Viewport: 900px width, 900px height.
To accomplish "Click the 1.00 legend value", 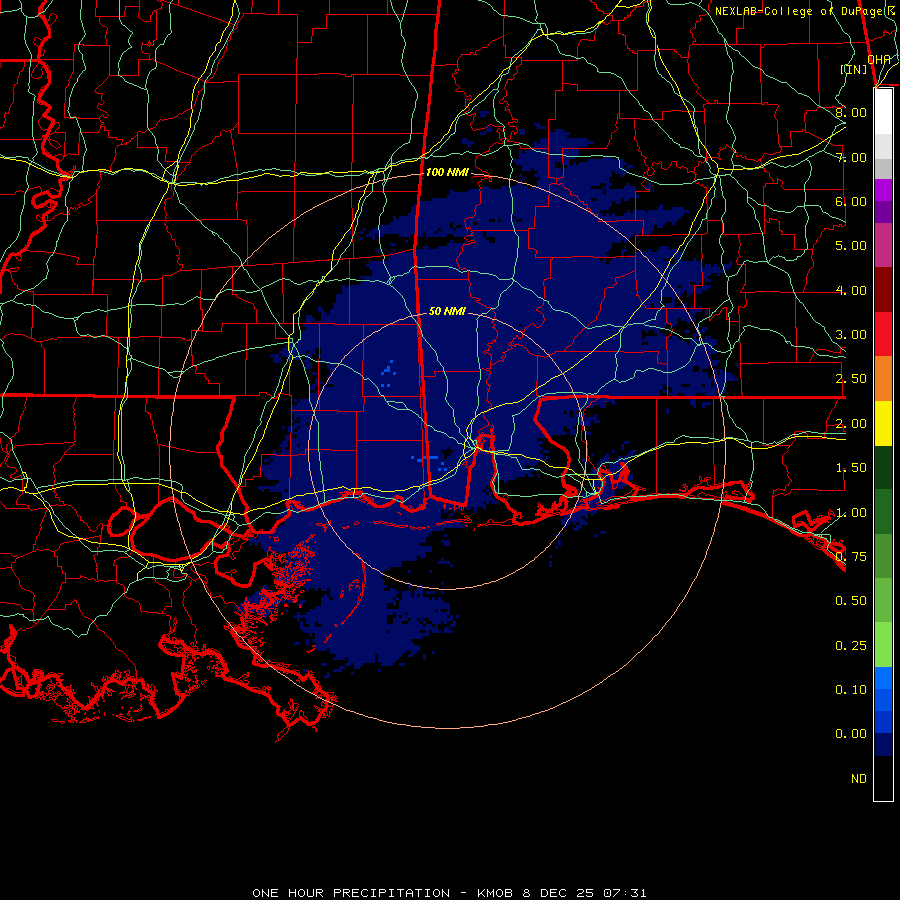I will [851, 513].
